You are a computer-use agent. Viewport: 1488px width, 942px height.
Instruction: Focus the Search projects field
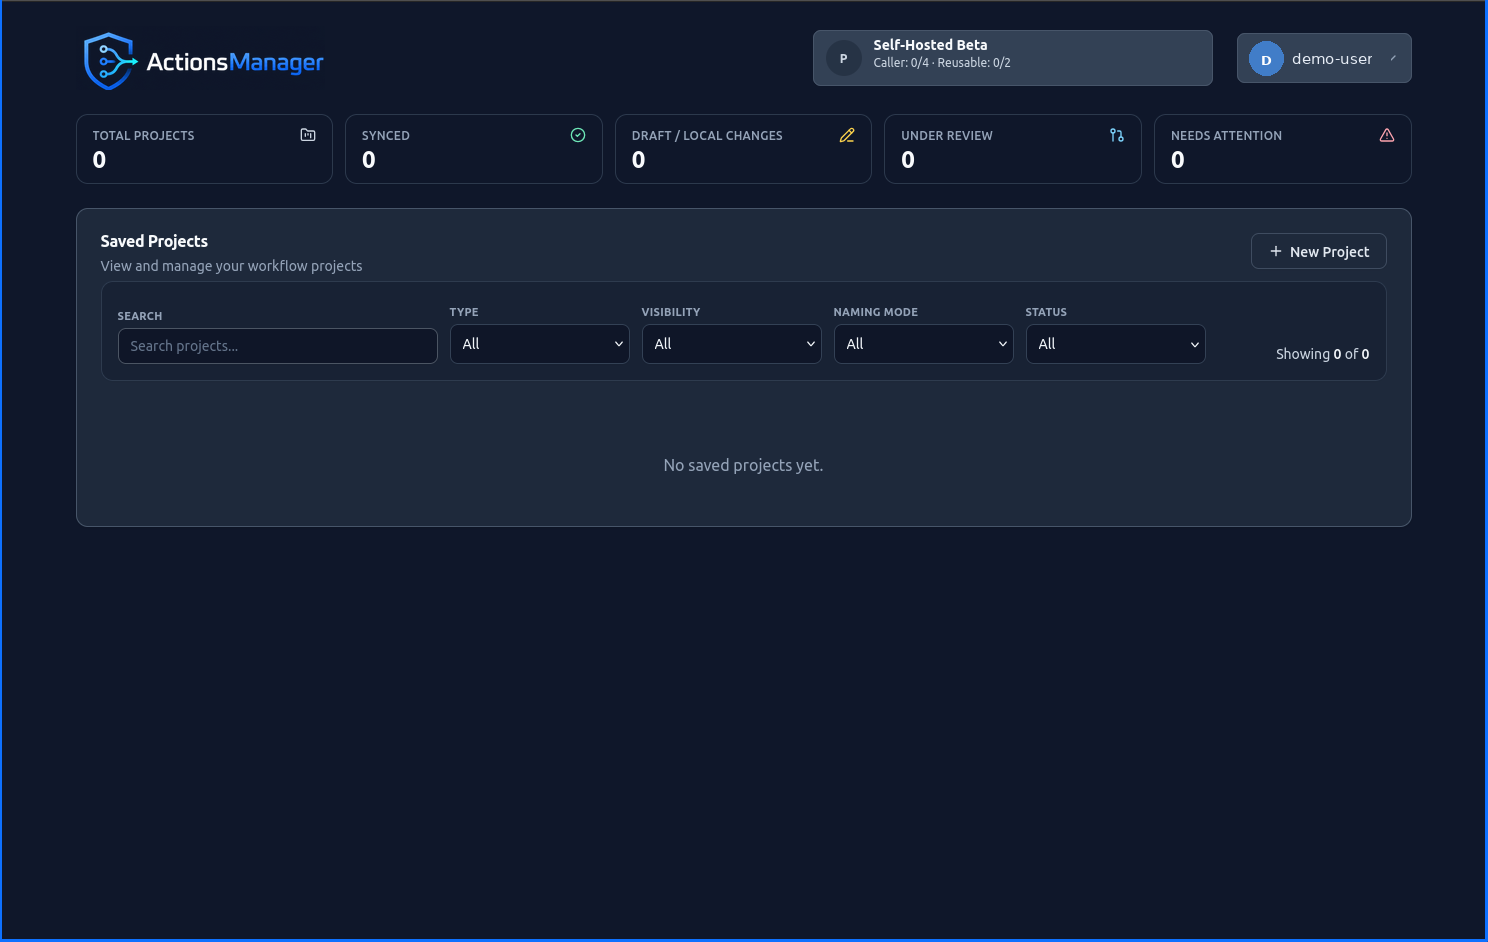coord(278,346)
